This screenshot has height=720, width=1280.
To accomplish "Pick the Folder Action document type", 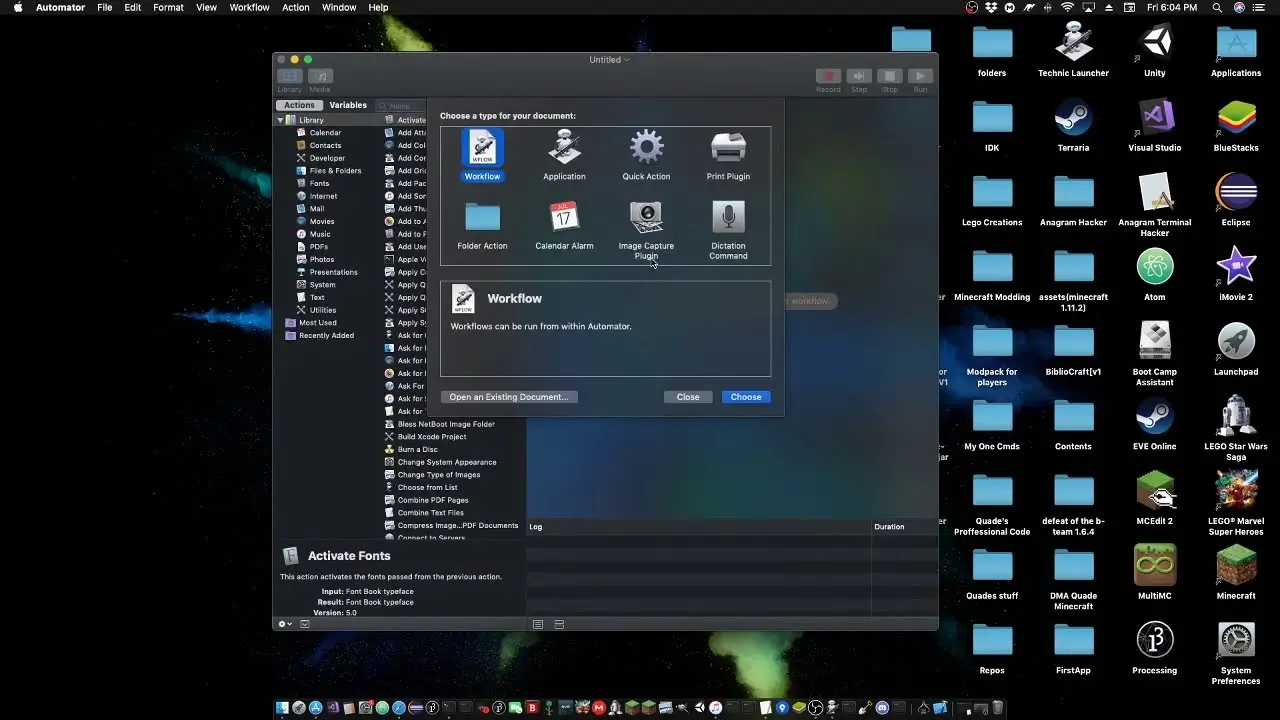I will (x=481, y=220).
